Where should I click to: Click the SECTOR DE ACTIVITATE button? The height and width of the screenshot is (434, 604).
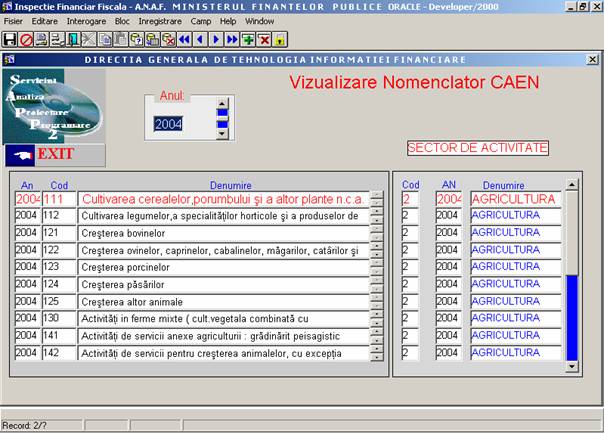[x=477, y=148]
